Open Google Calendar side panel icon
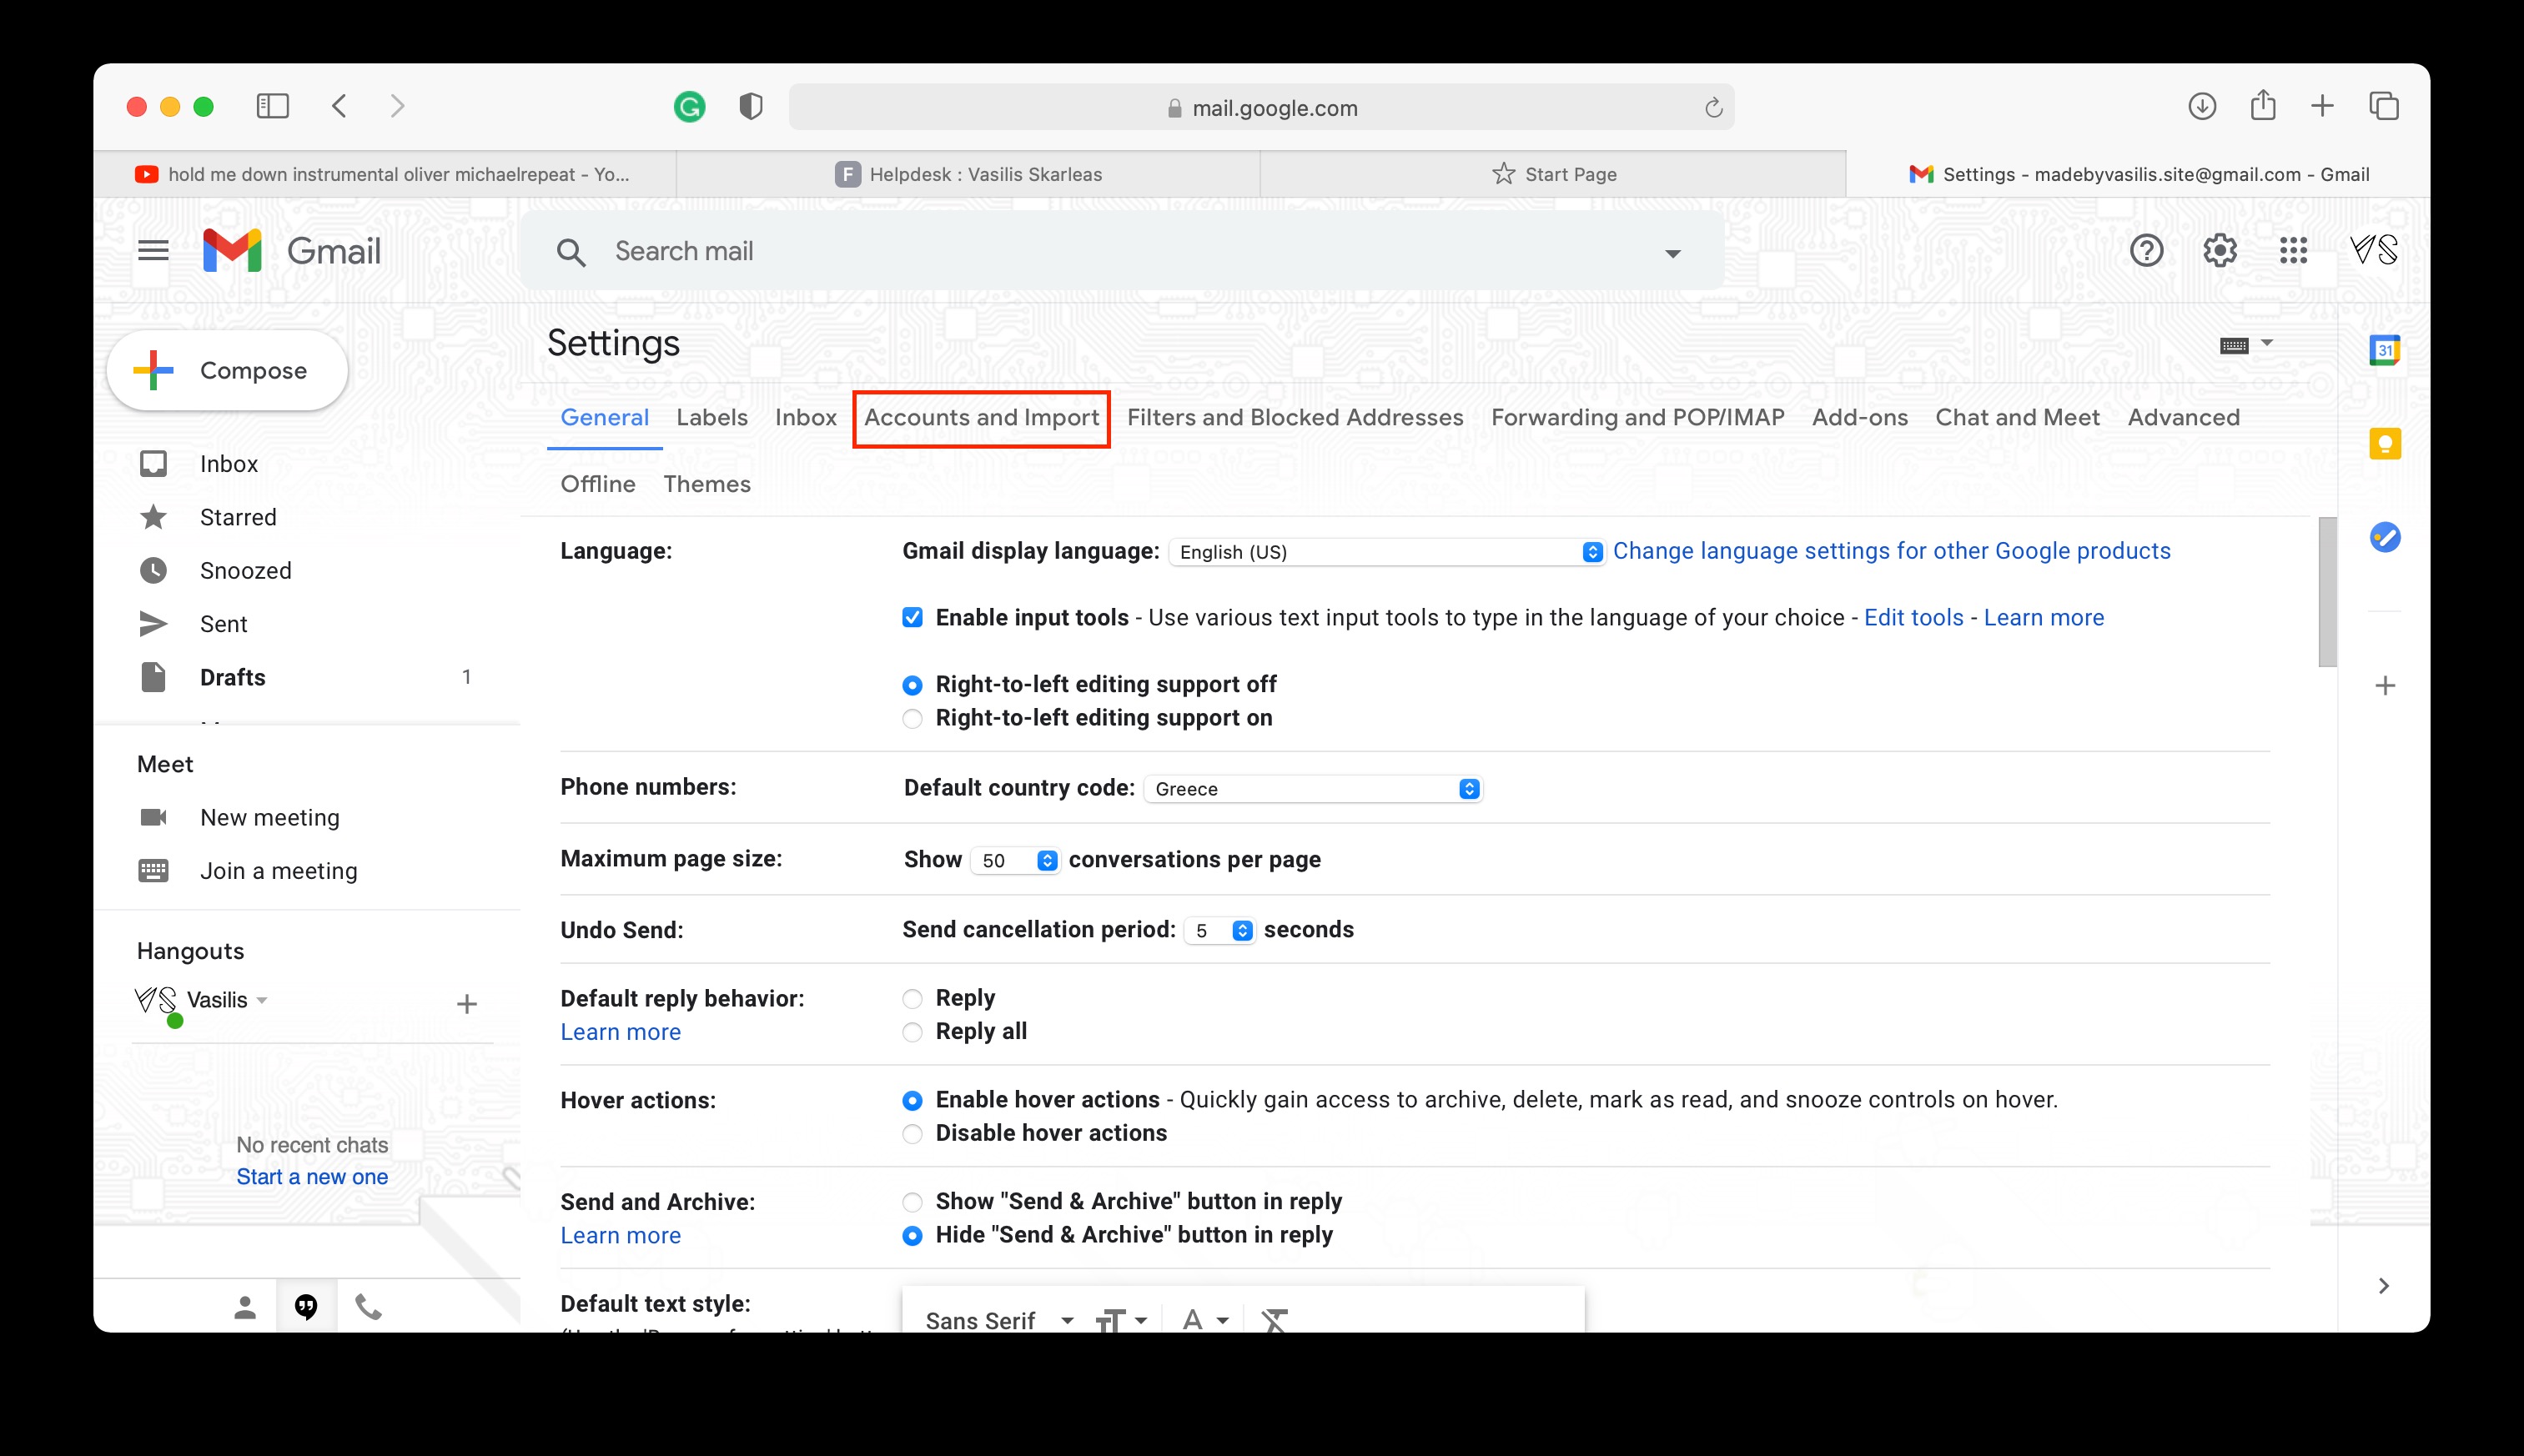Image resolution: width=2524 pixels, height=1456 pixels. tap(2384, 350)
